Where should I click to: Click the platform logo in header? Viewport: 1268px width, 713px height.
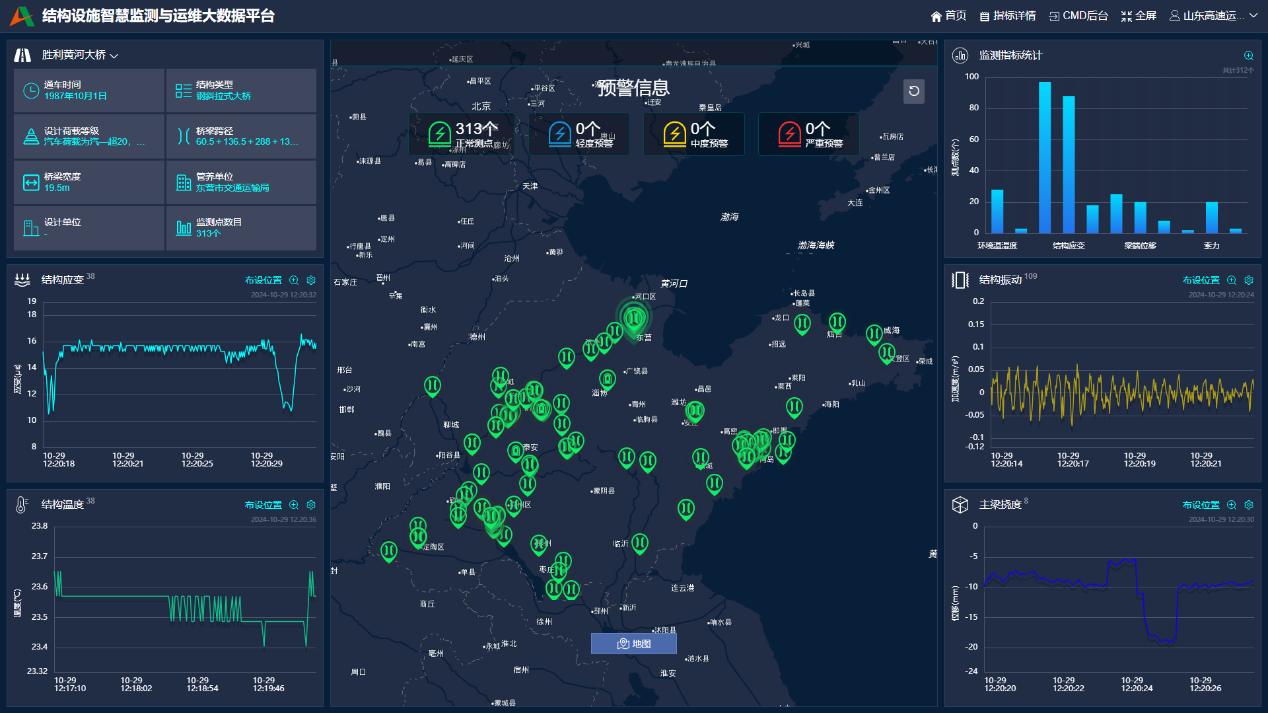pos(22,16)
